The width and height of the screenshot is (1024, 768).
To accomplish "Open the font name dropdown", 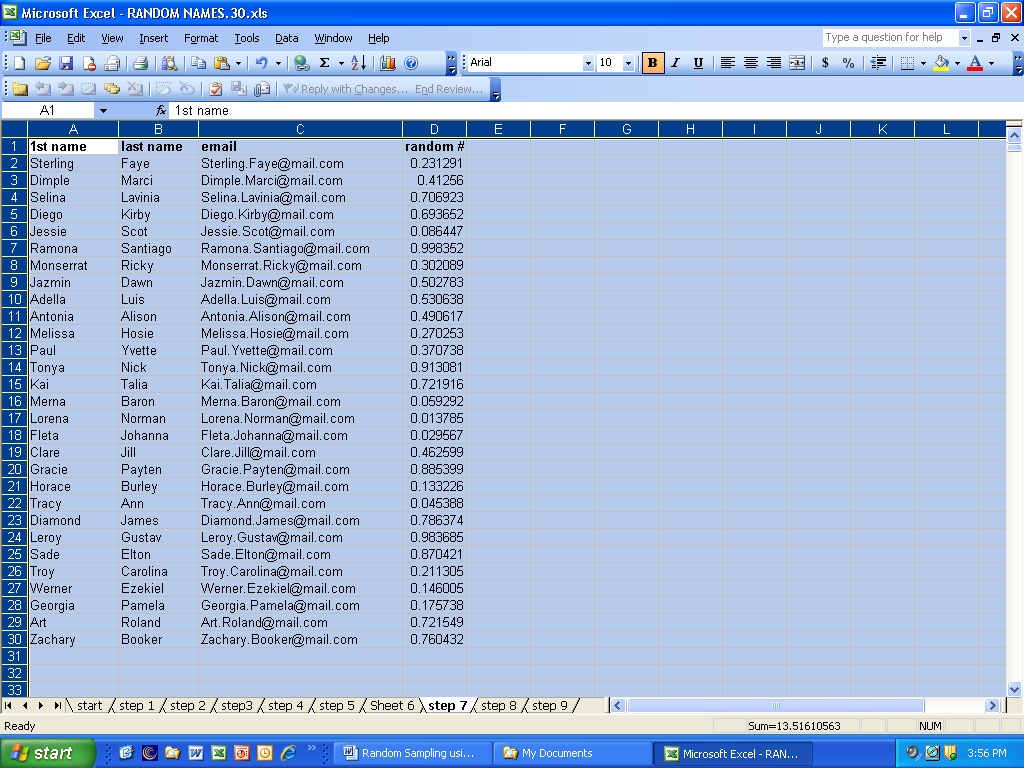I will coord(588,63).
